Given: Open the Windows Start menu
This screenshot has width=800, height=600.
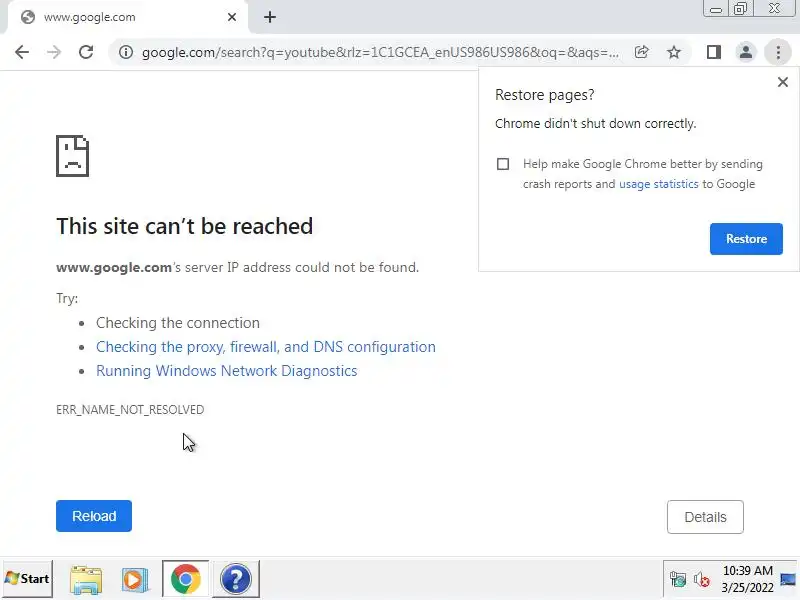Looking at the screenshot, I should 28,579.
